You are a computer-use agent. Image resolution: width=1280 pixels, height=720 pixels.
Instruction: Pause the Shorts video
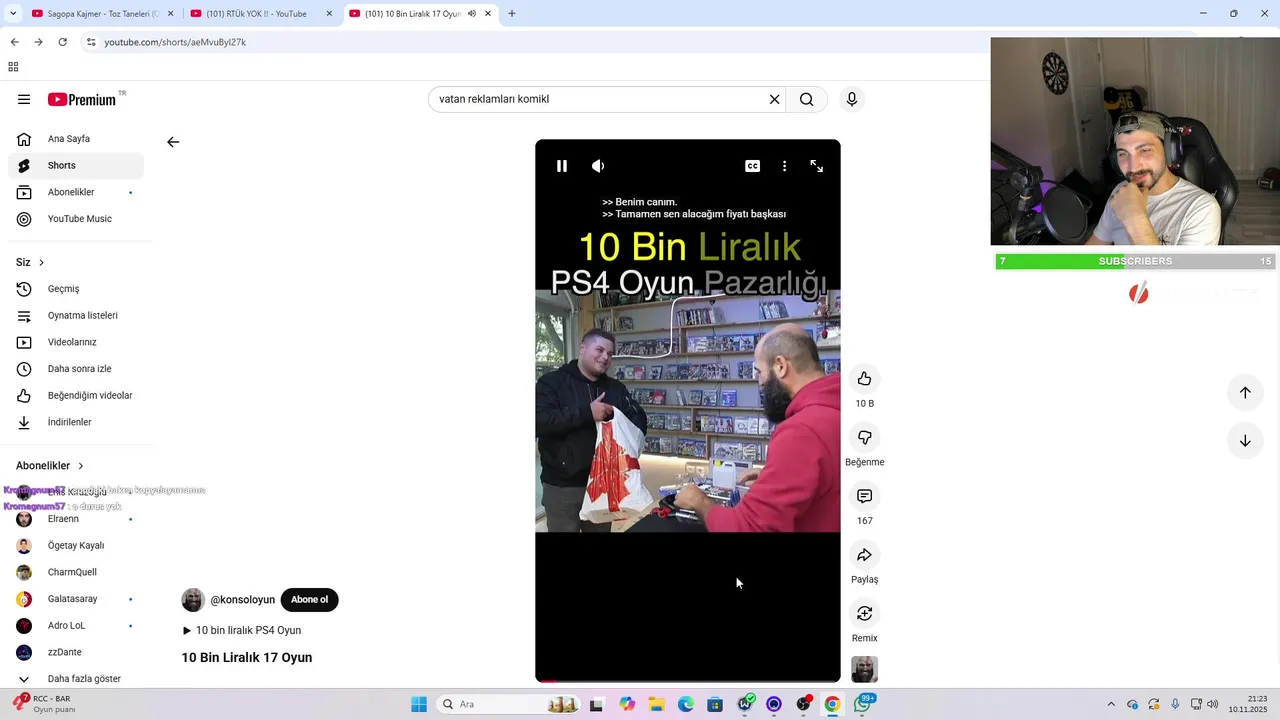point(562,166)
